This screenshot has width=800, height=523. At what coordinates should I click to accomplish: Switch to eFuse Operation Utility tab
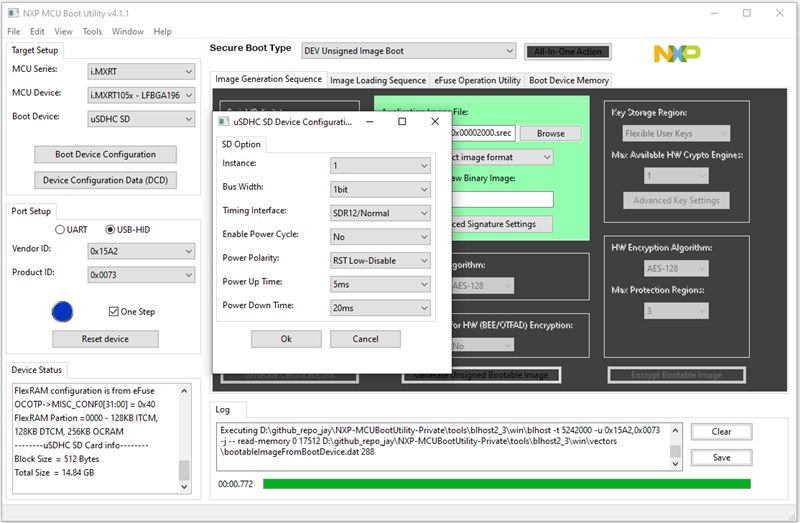point(477,80)
